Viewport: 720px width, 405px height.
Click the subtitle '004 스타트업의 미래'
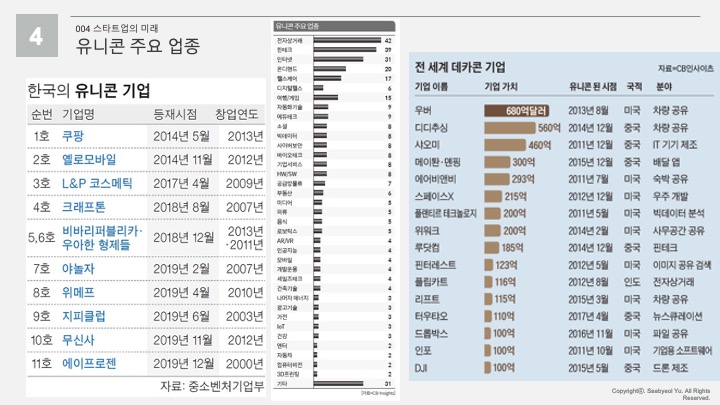pos(117,28)
